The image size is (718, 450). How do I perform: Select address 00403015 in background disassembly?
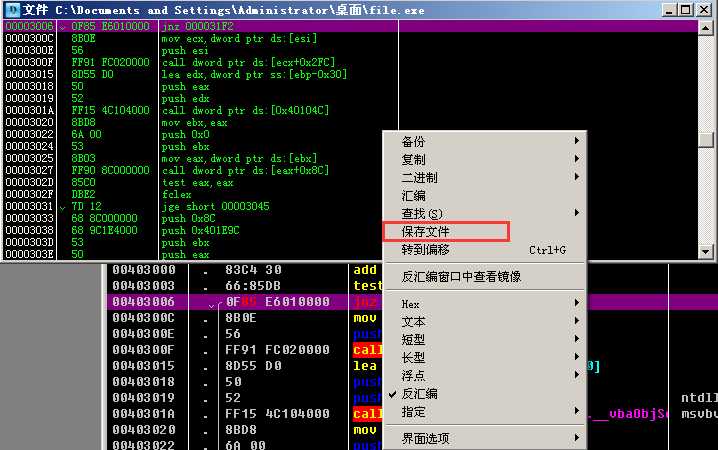click(x=144, y=366)
